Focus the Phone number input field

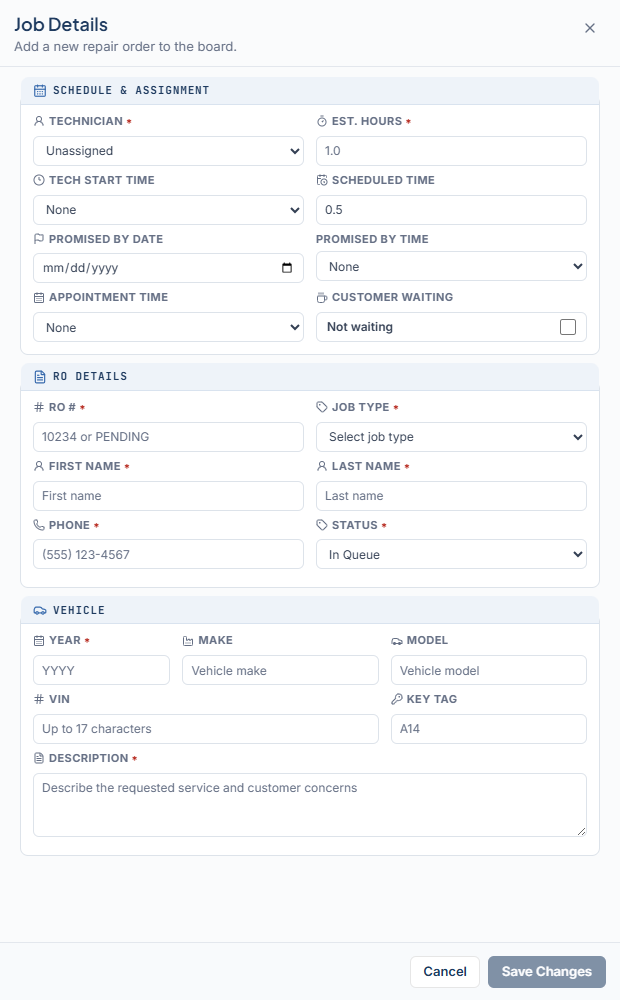(x=168, y=554)
